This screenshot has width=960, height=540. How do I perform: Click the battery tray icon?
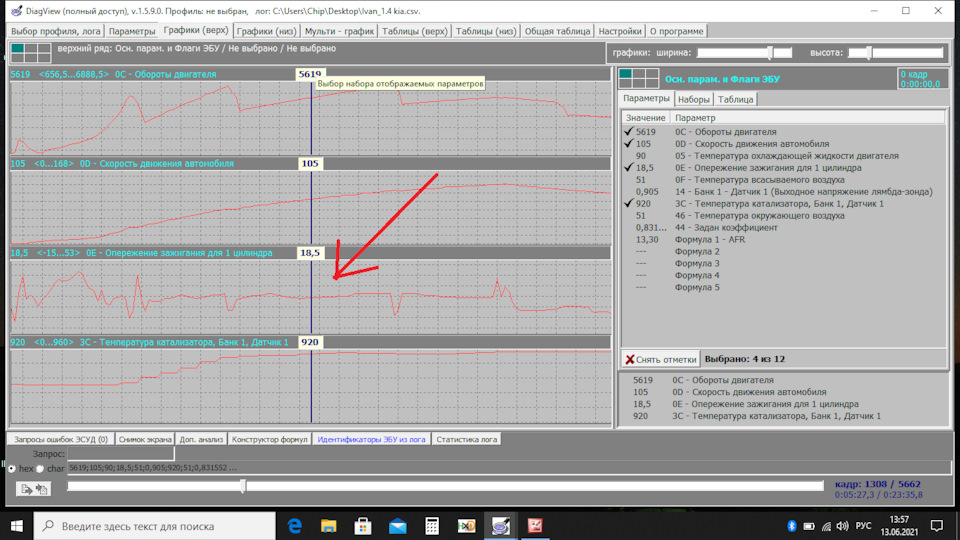(x=809, y=526)
